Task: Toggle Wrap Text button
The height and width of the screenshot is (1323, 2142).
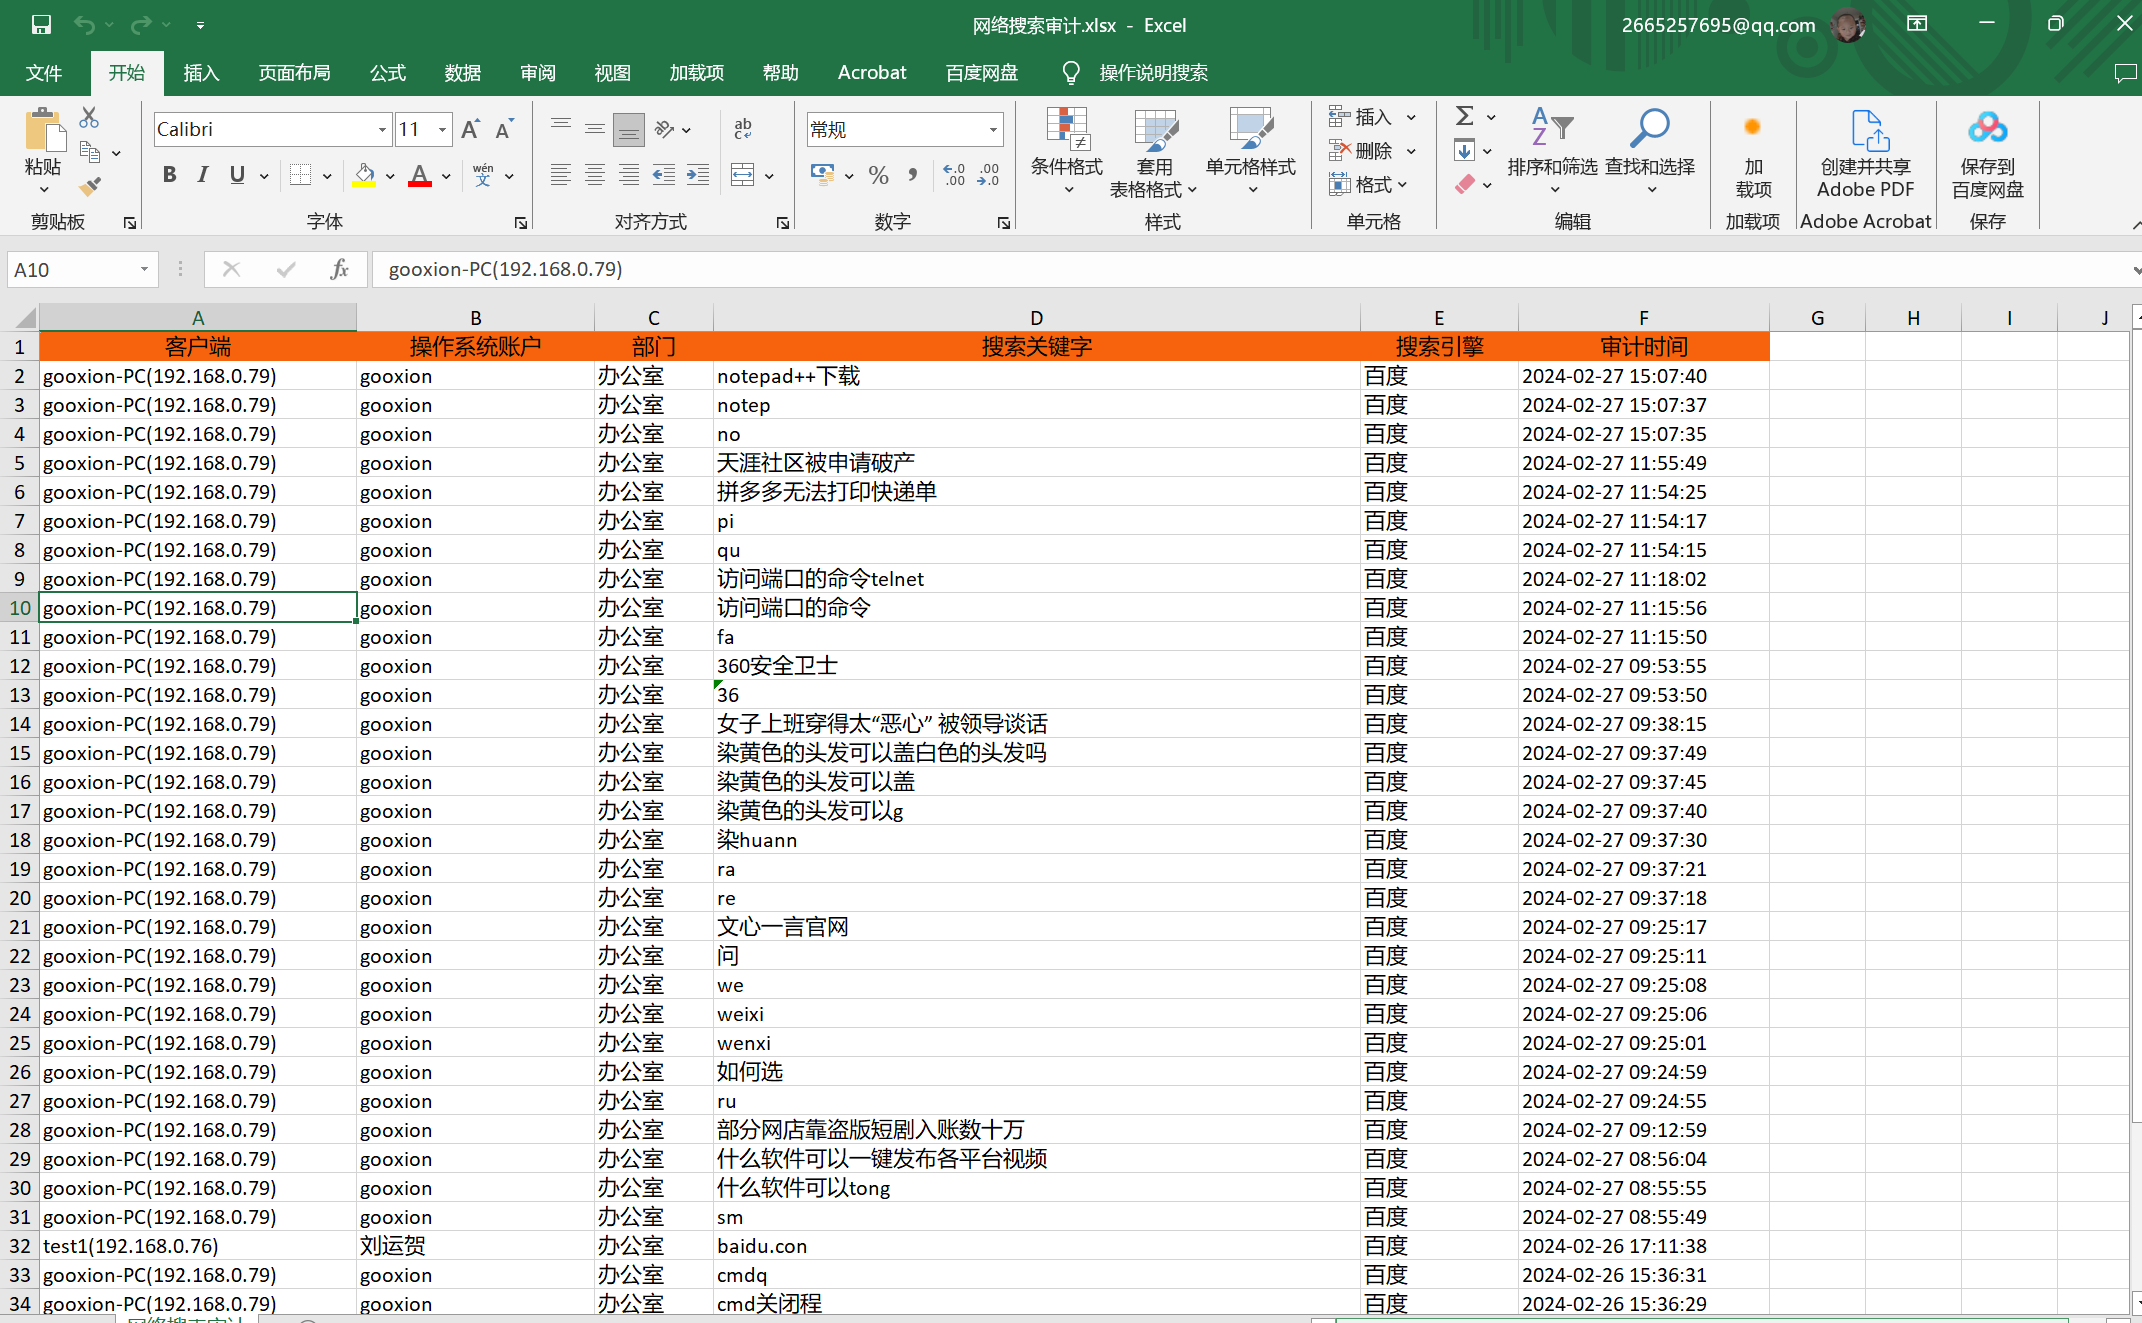Action: point(743,129)
